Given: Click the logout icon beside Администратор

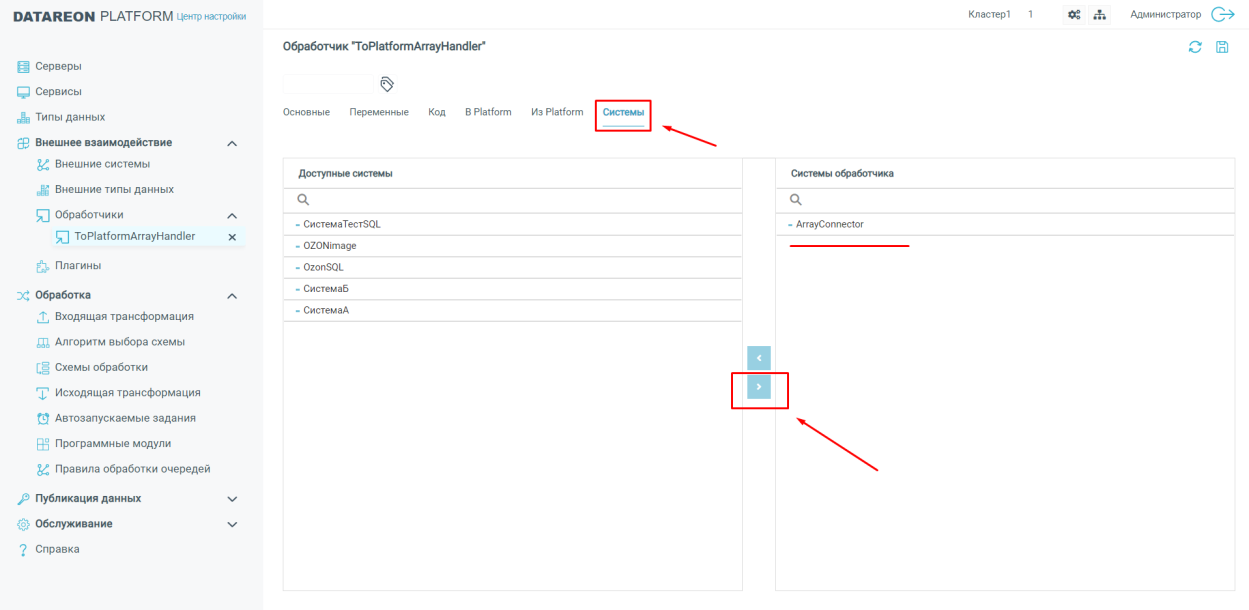Looking at the screenshot, I should pos(1223,15).
